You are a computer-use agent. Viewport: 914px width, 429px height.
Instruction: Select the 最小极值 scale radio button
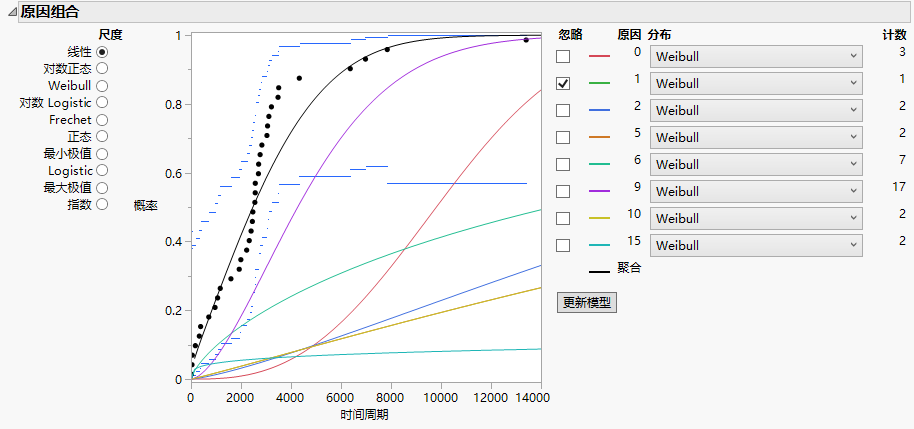102,154
